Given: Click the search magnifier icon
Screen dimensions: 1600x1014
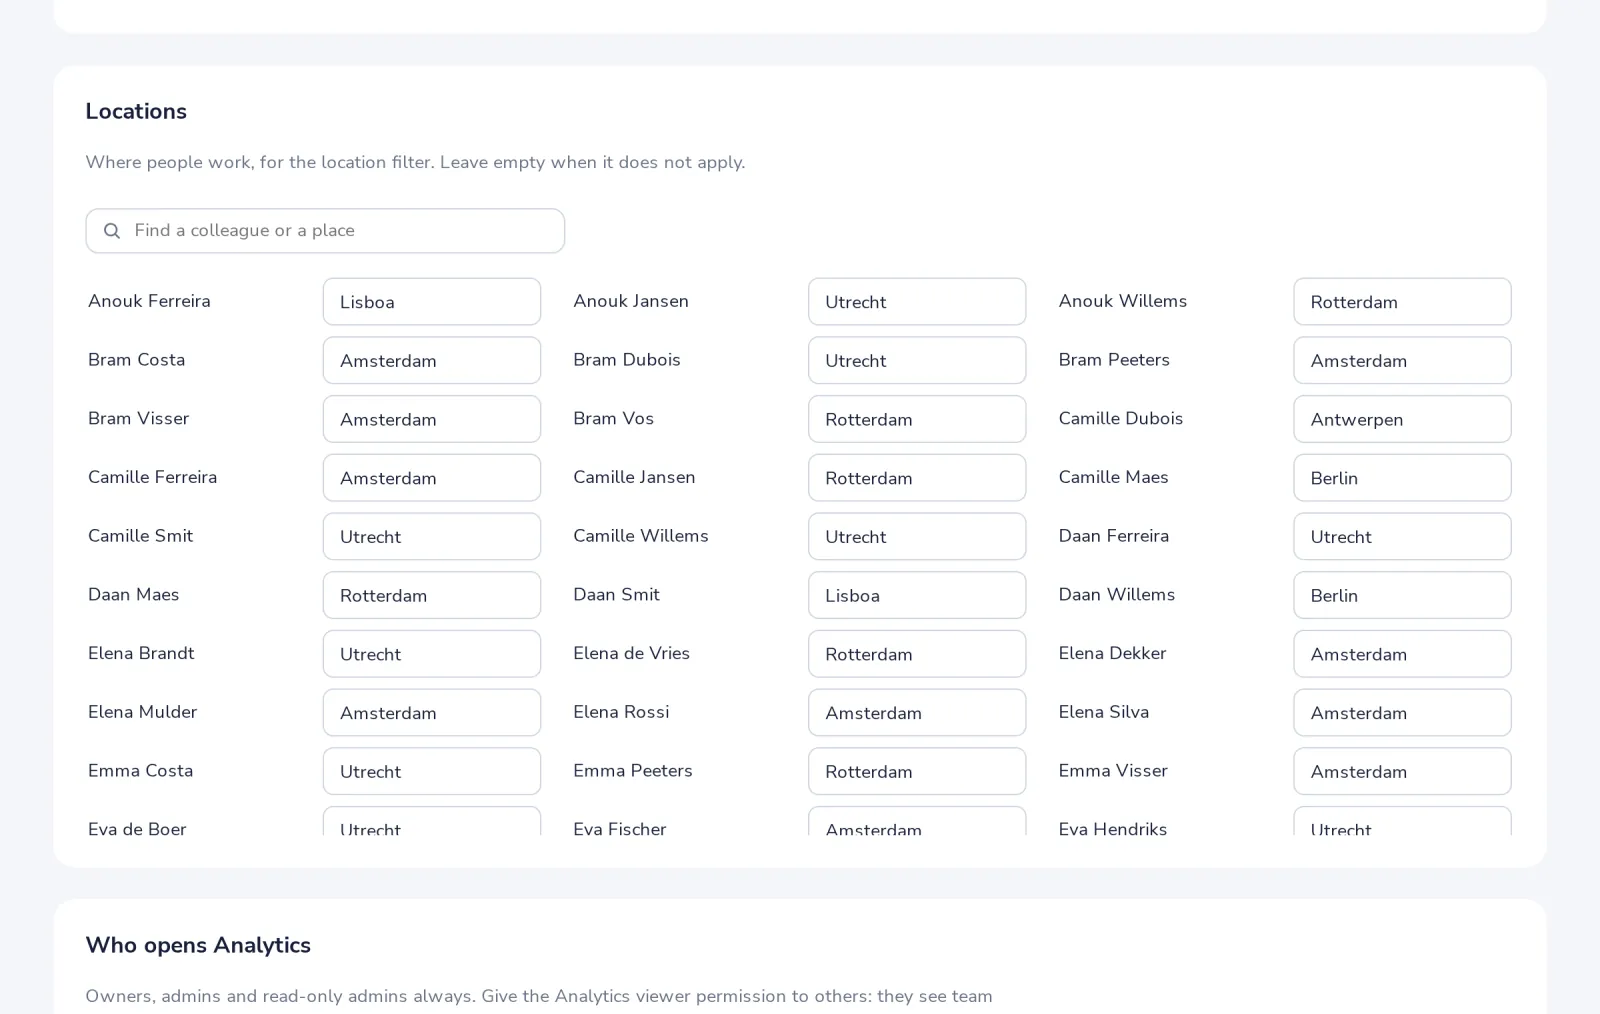Looking at the screenshot, I should tap(112, 231).
